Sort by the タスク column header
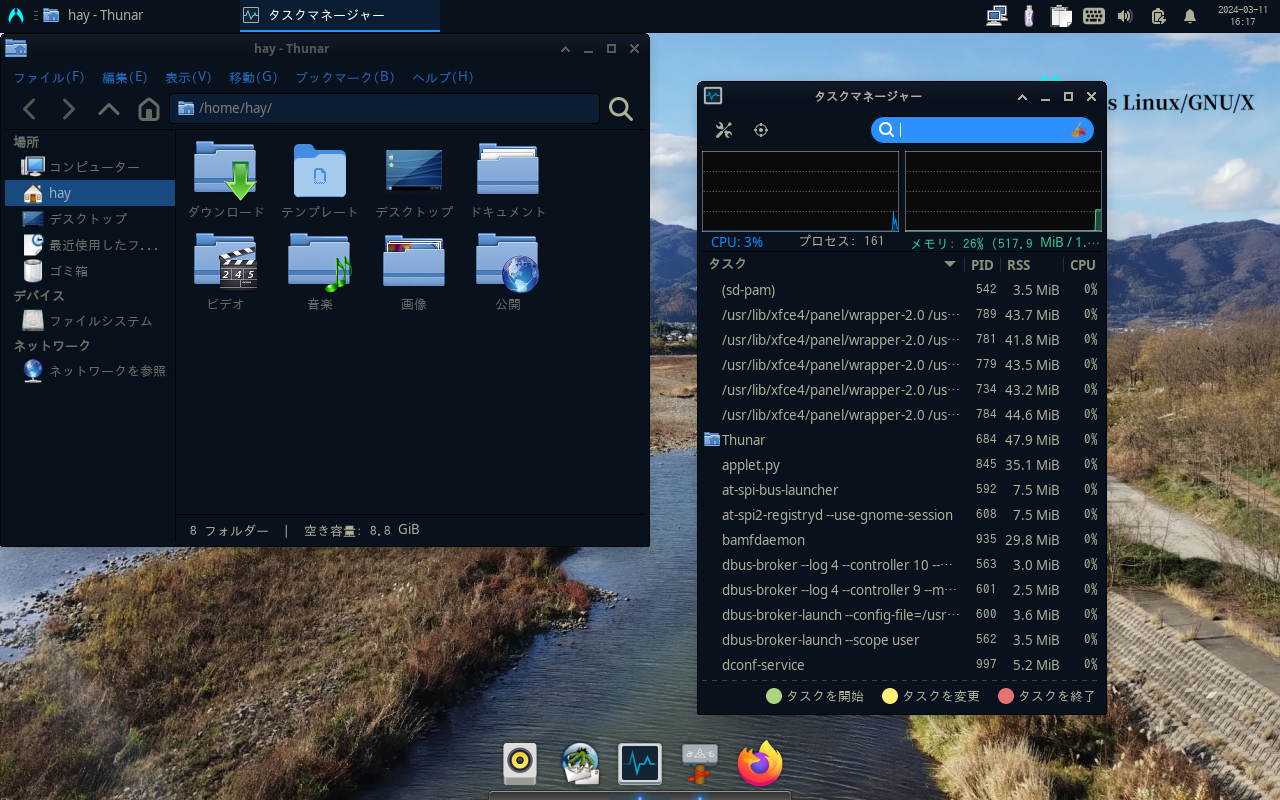The width and height of the screenshot is (1280, 800). click(833, 265)
